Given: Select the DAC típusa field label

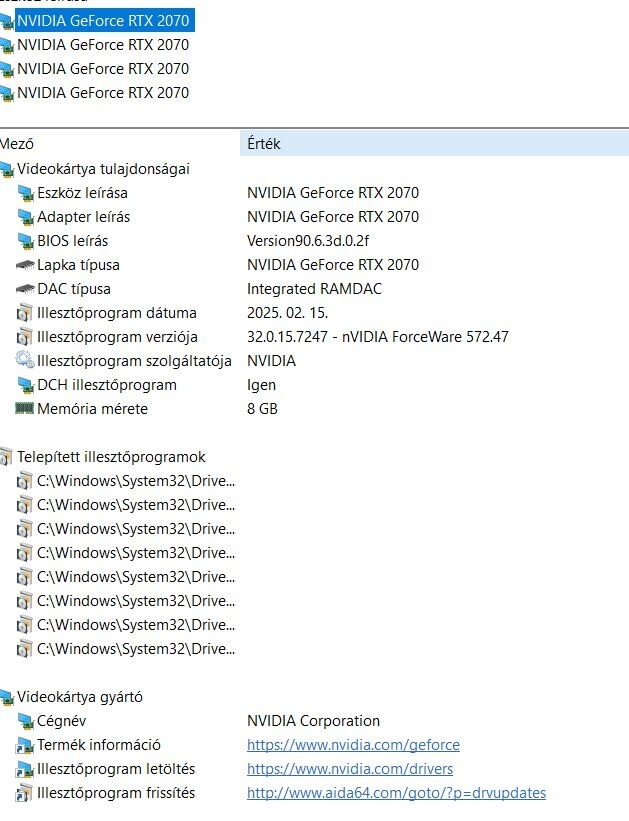Looking at the screenshot, I should tap(74, 289).
